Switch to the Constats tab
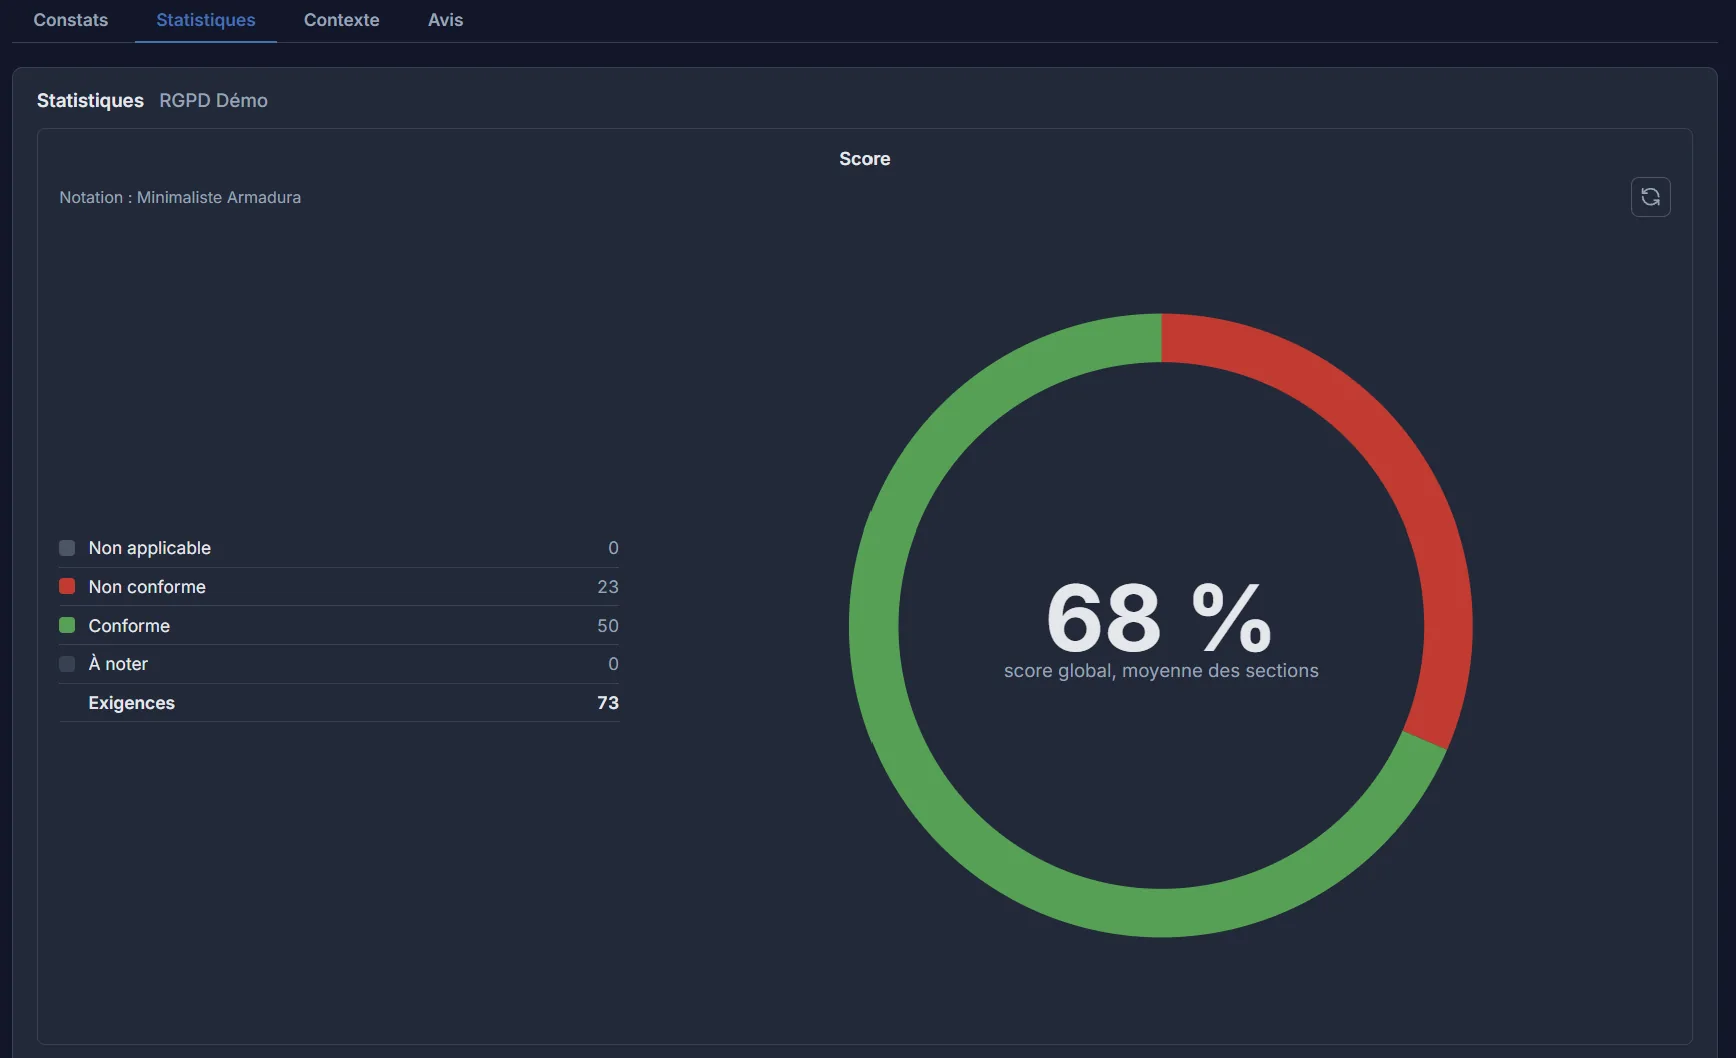The image size is (1736, 1058). click(71, 20)
